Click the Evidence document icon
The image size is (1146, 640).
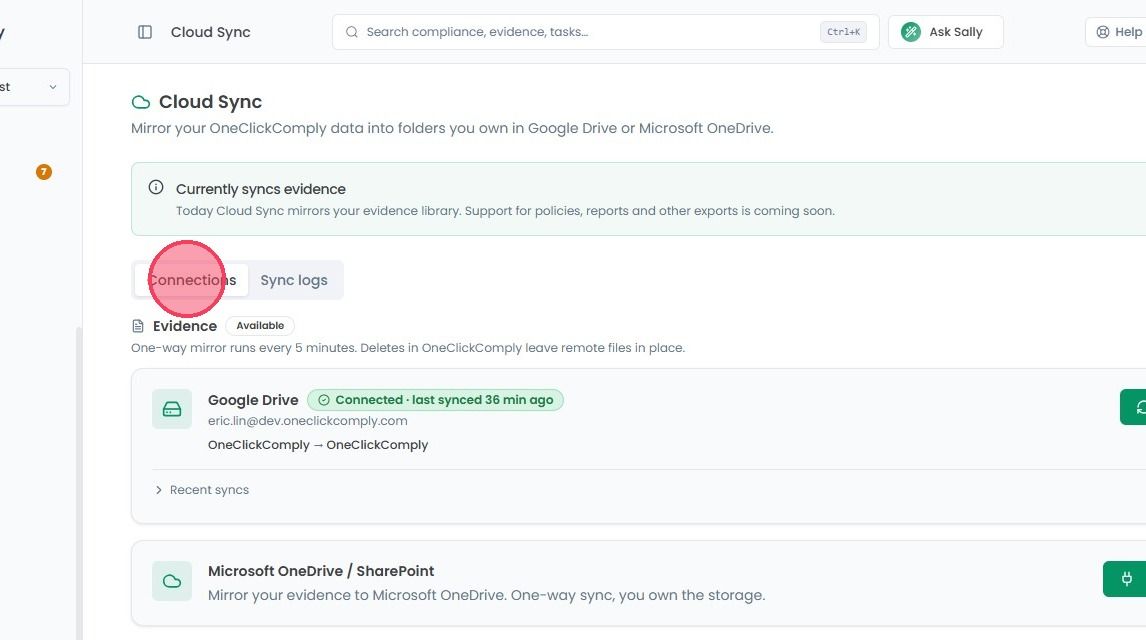pyautogui.click(x=138, y=326)
